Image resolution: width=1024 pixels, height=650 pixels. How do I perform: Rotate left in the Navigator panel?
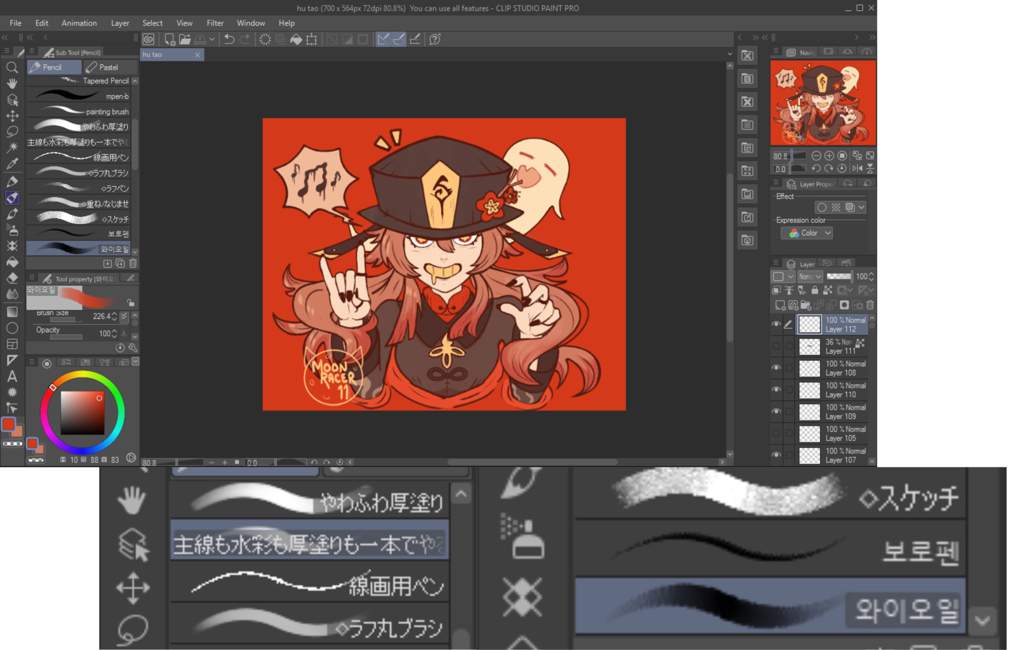coord(816,169)
